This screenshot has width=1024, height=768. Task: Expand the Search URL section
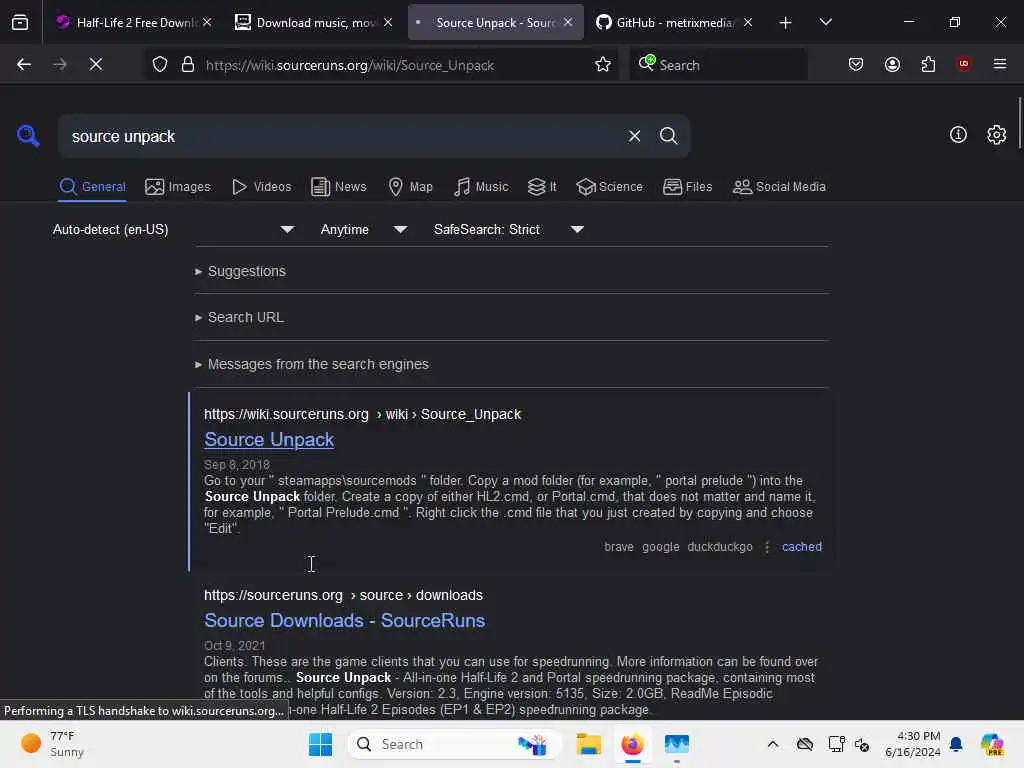tap(239, 317)
